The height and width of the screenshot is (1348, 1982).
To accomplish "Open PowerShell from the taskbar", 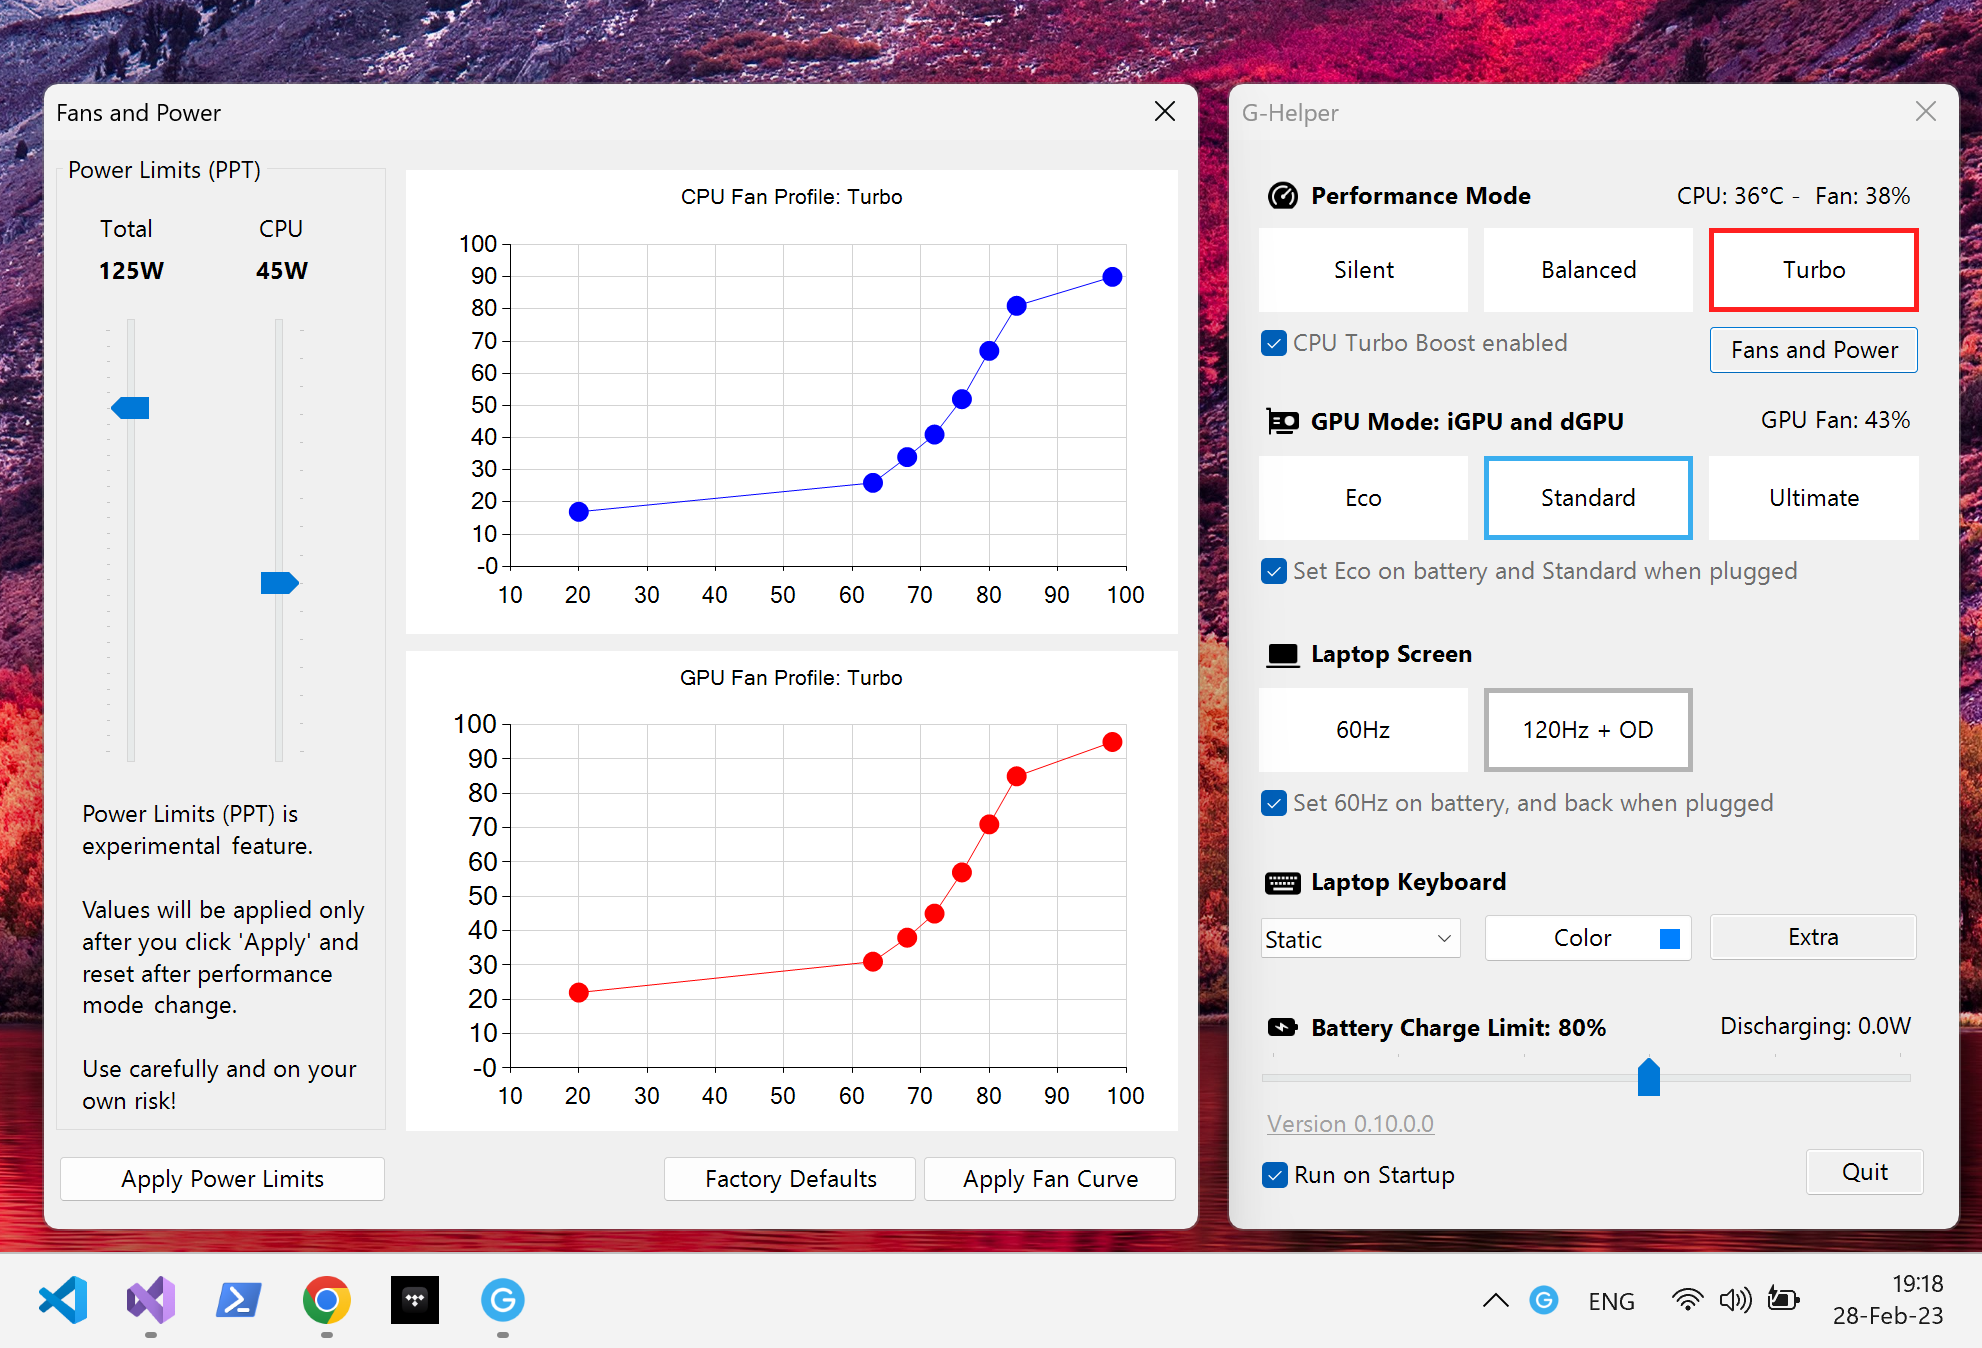I will pyautogui.click(x=239, y=1300).
